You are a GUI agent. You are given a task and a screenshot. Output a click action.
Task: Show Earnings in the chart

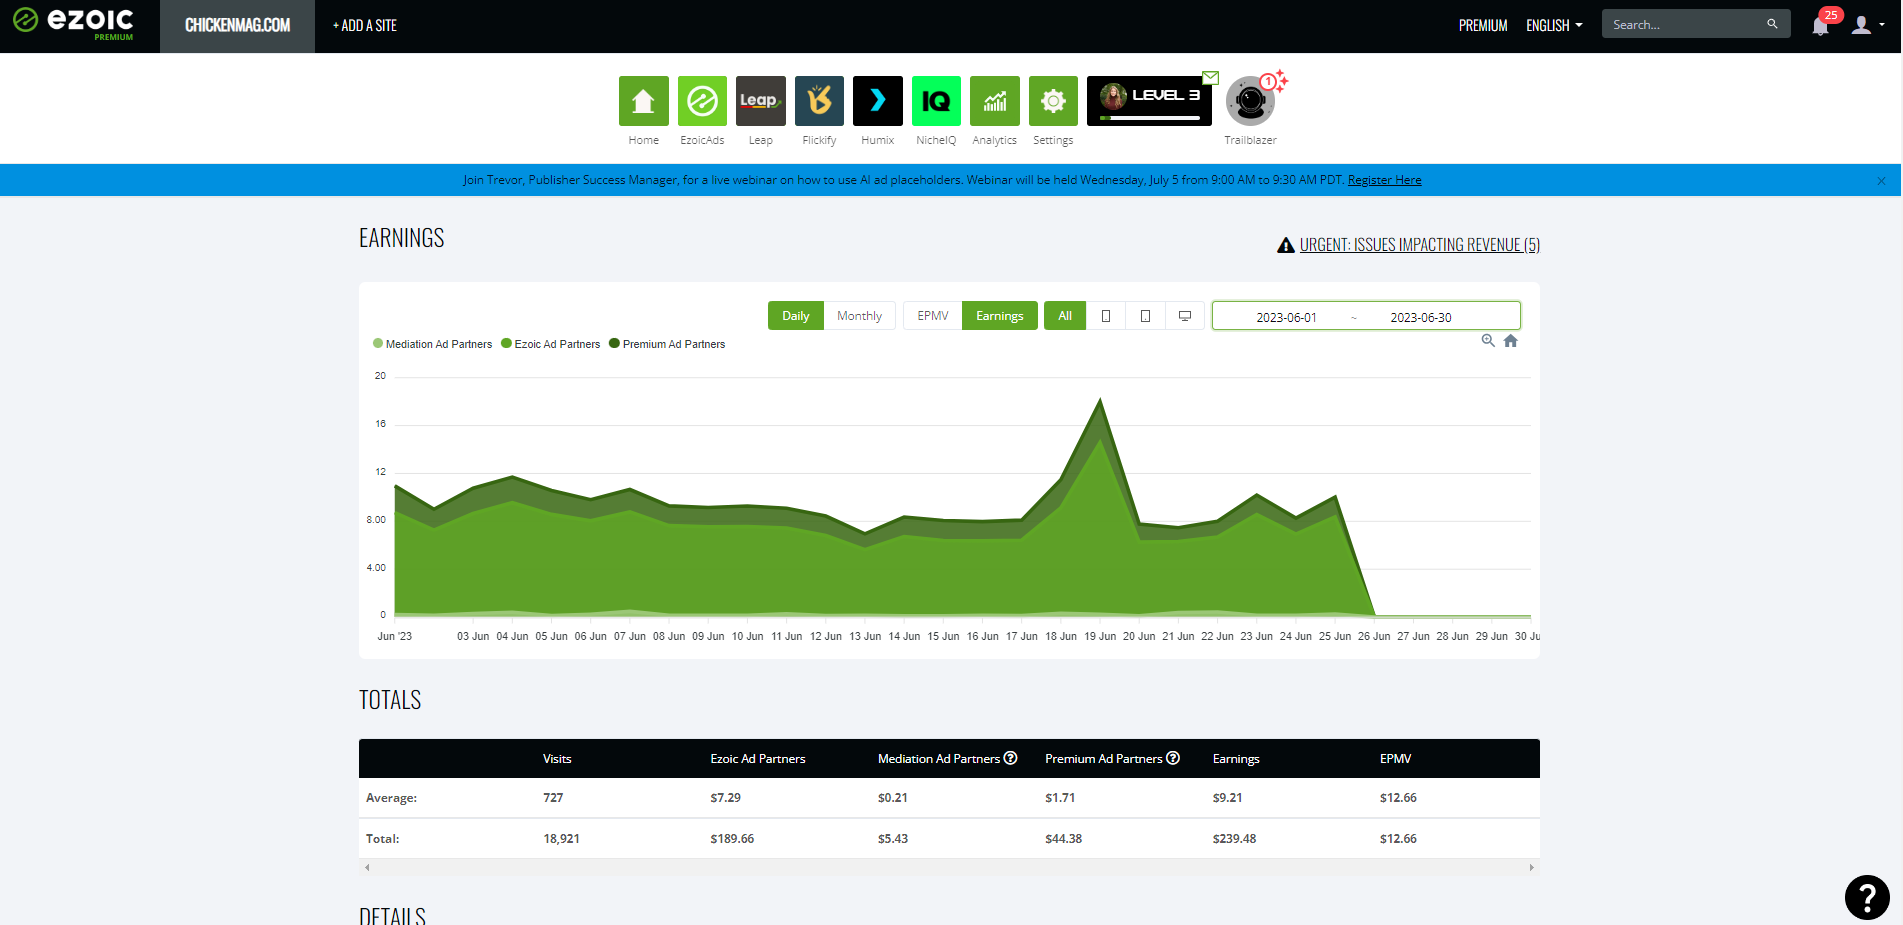1000,316
